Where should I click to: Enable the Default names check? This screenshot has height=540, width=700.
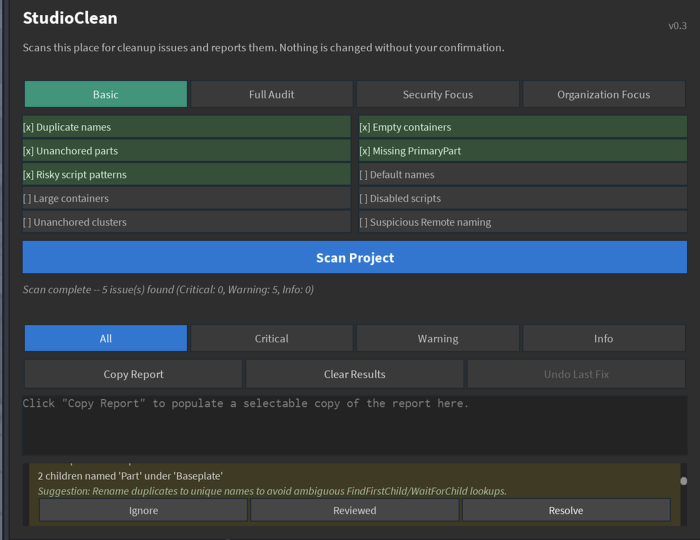point(523,174)
